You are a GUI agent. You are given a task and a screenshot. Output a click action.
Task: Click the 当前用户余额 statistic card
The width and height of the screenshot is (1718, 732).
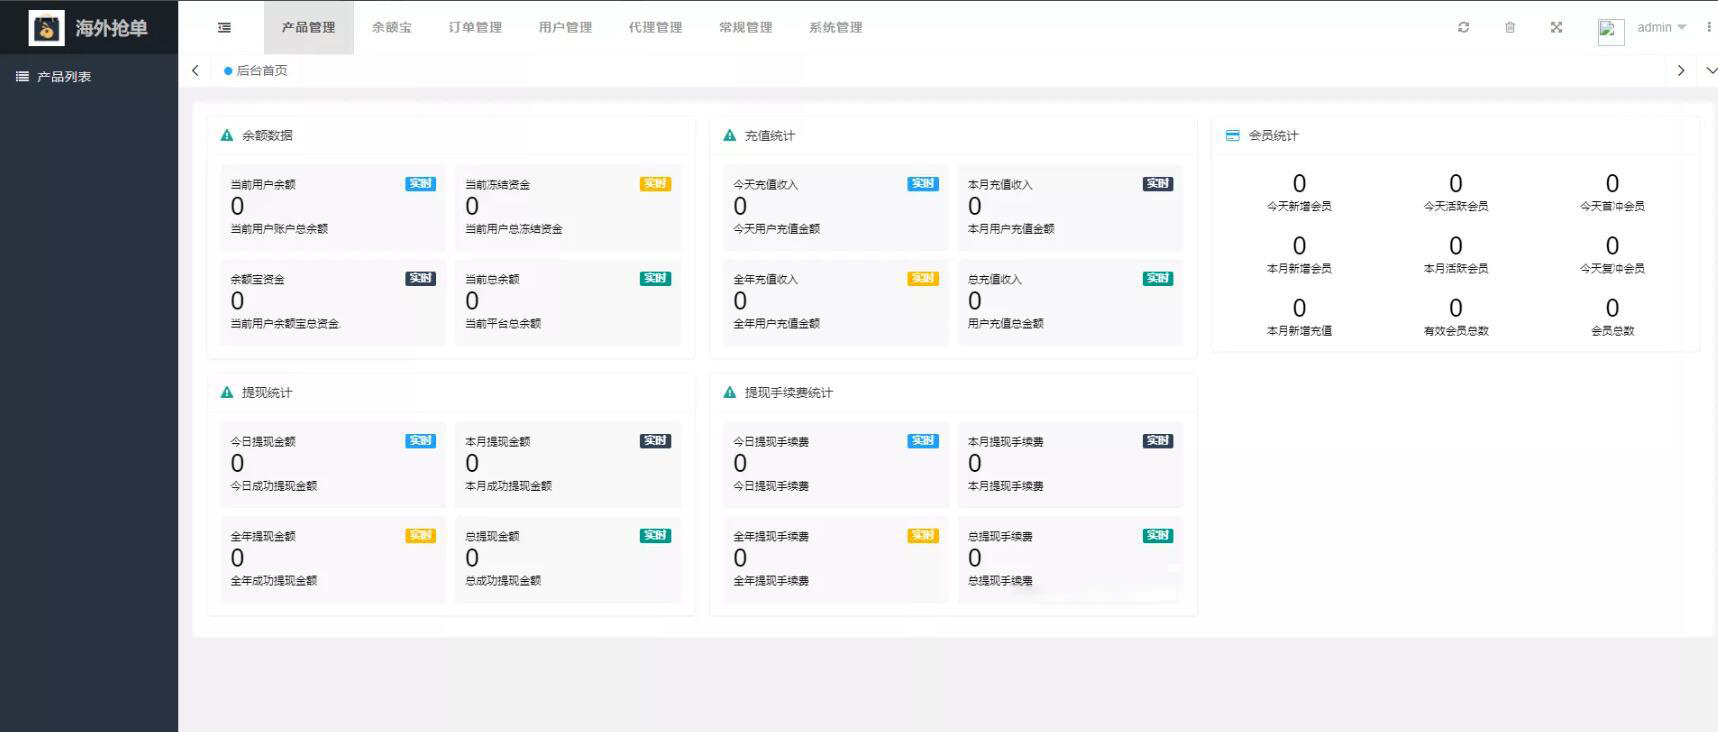click(x=332, y=207)
